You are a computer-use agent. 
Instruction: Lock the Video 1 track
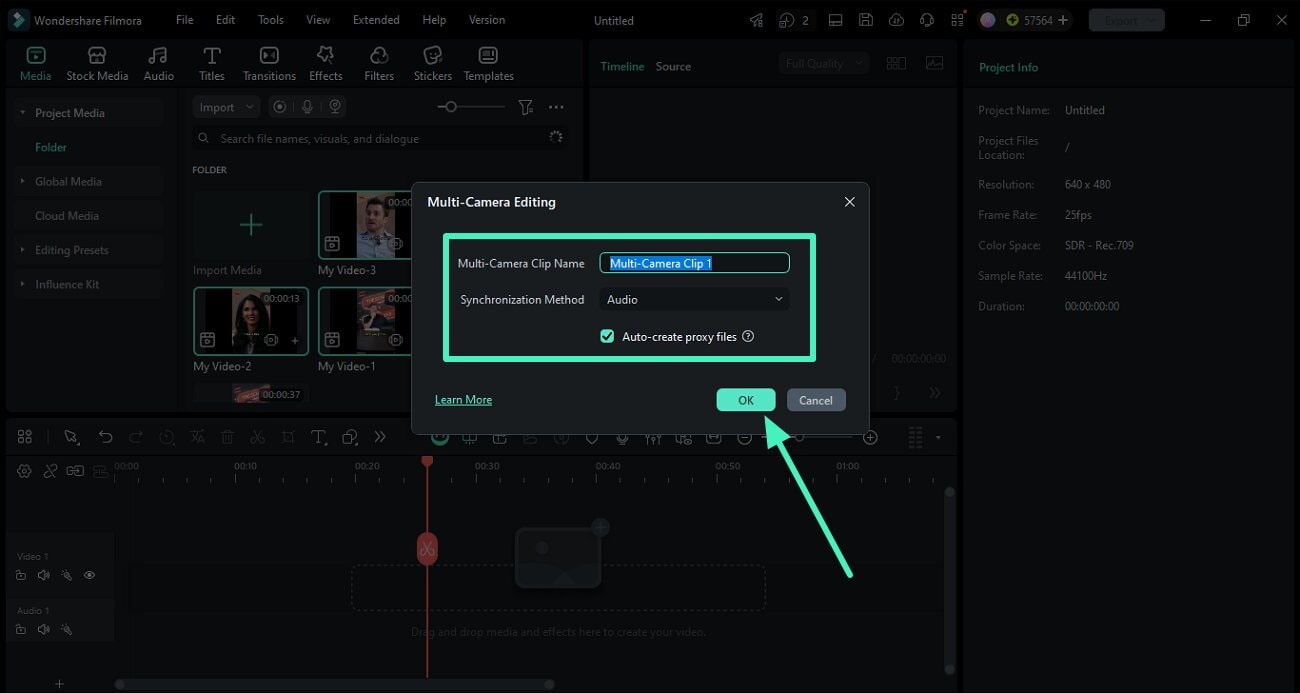21,575
